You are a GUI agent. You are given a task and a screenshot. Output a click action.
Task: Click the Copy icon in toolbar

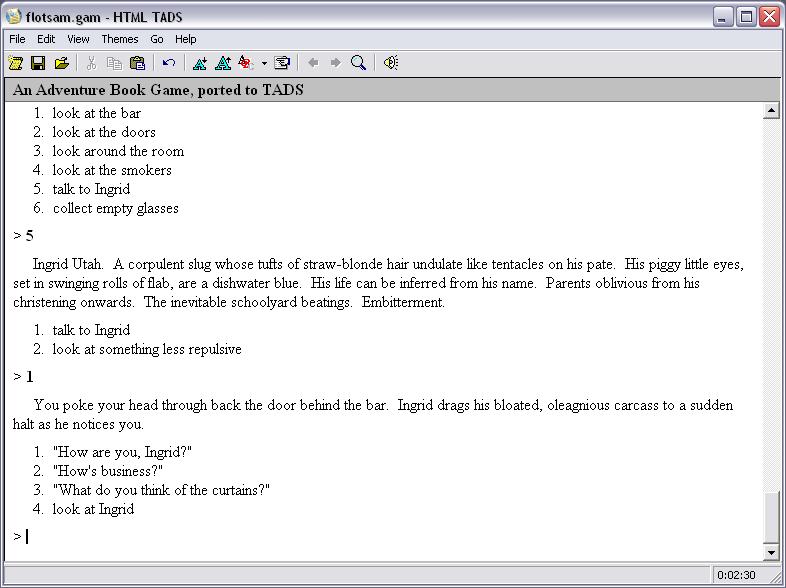point(114,63)
